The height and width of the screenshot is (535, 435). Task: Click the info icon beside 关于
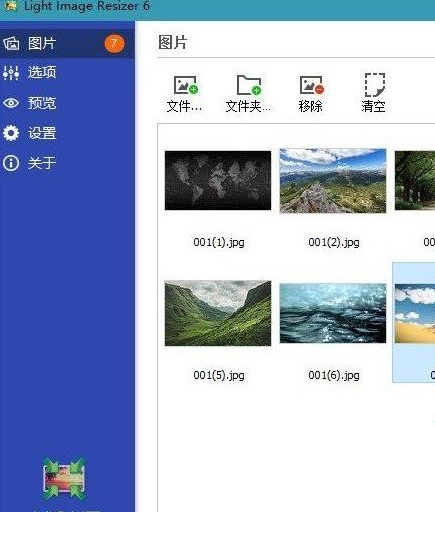tap(11, 163)
